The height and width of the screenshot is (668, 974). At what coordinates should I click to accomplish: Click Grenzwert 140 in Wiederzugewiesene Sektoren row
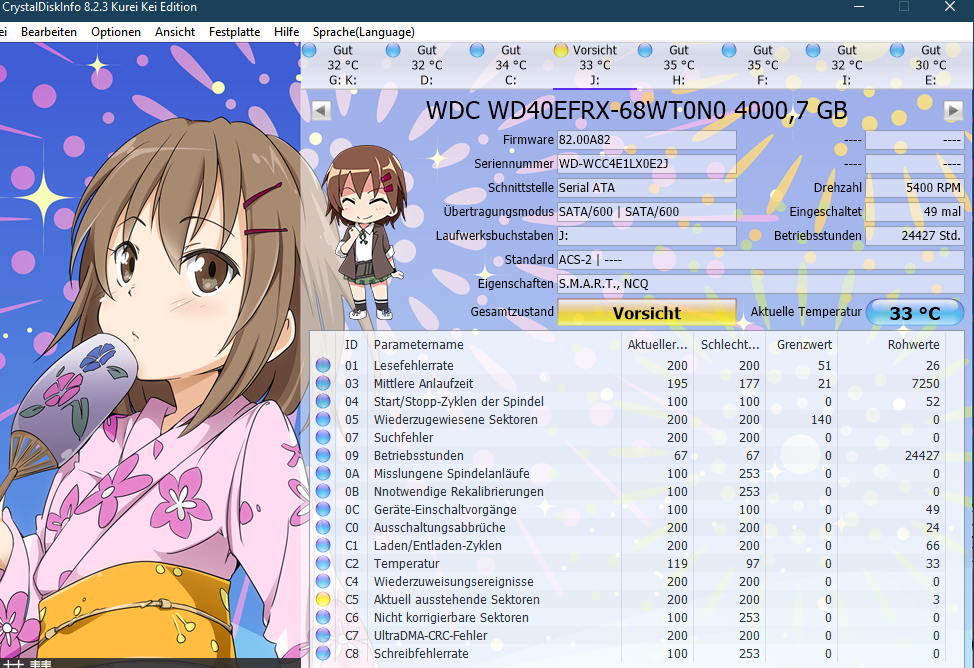tap(821, 419)
